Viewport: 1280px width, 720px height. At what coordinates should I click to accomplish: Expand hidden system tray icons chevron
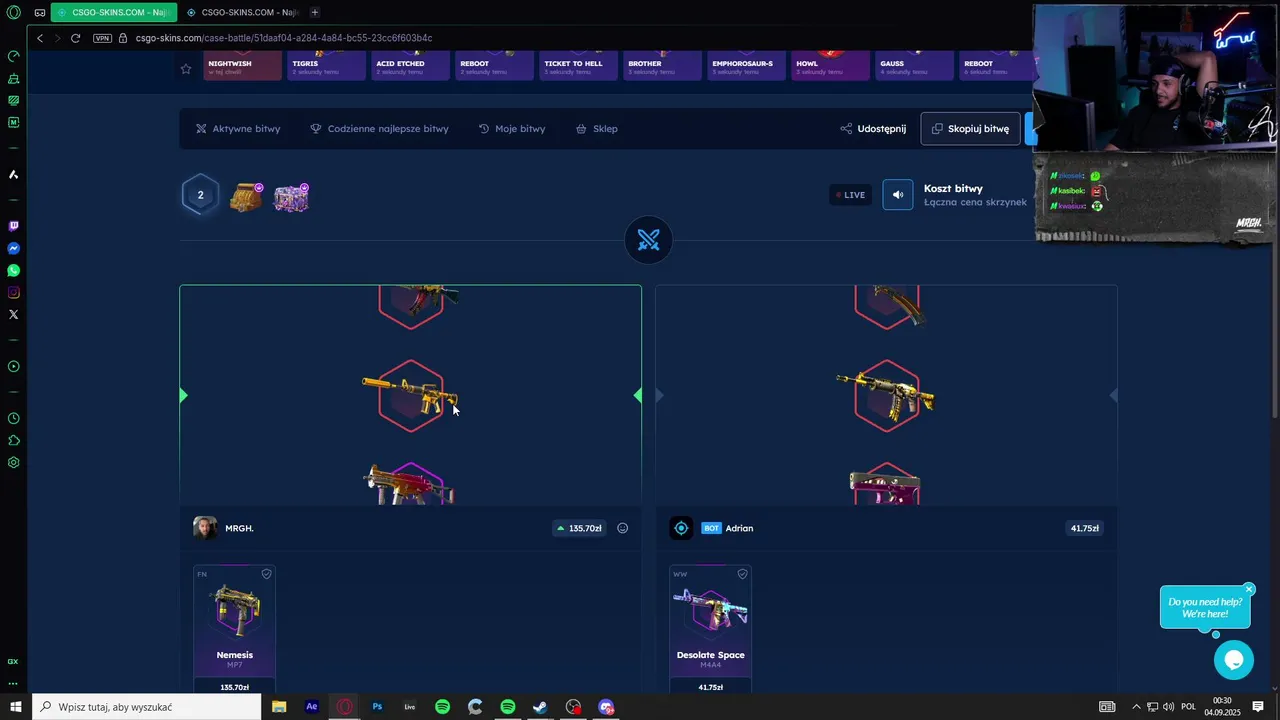(1136, 707)
